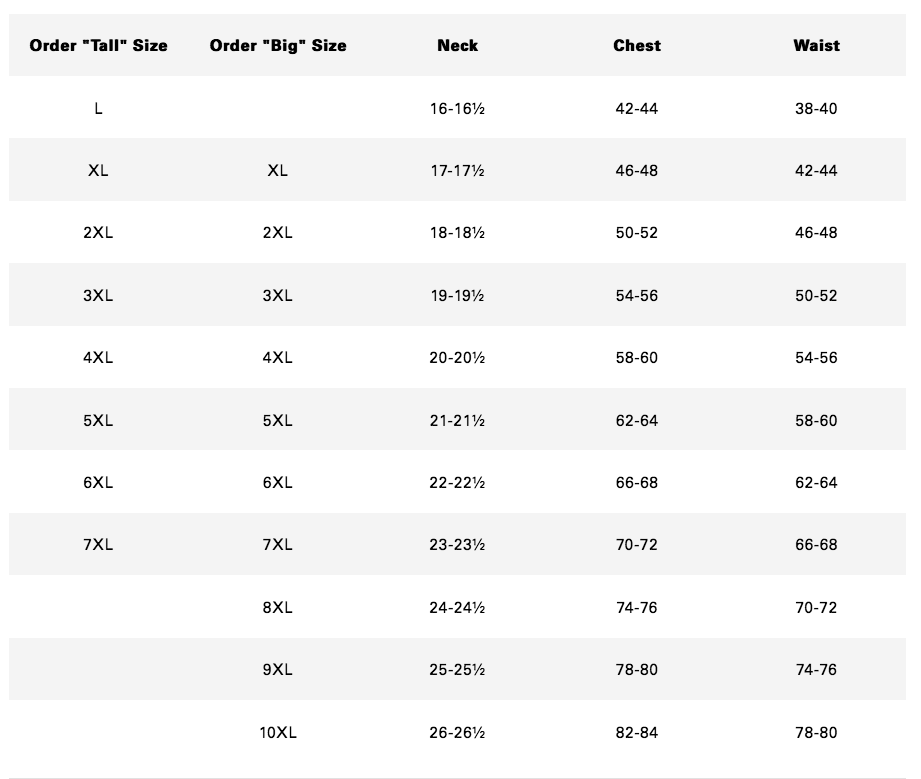The image size is (921, 779).
Task: Click neck measurement 26-26½
Action: coord(457,732)
